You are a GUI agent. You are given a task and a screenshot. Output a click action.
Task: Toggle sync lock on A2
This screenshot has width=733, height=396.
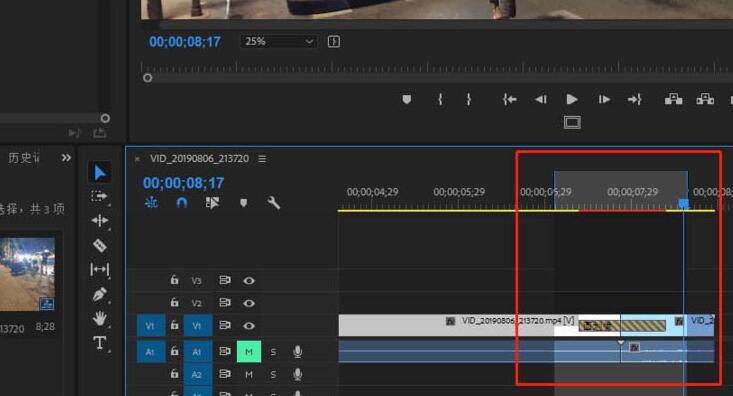tap(225, 374)
